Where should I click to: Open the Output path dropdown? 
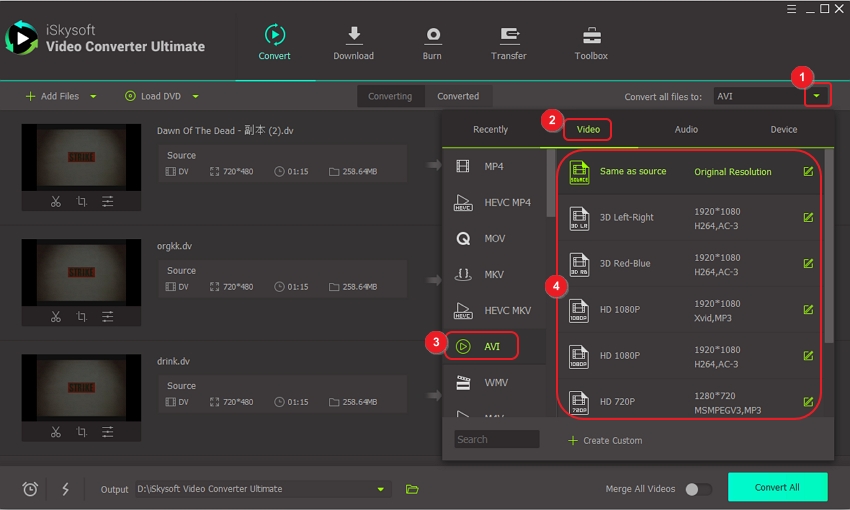[x=380, y=489]
